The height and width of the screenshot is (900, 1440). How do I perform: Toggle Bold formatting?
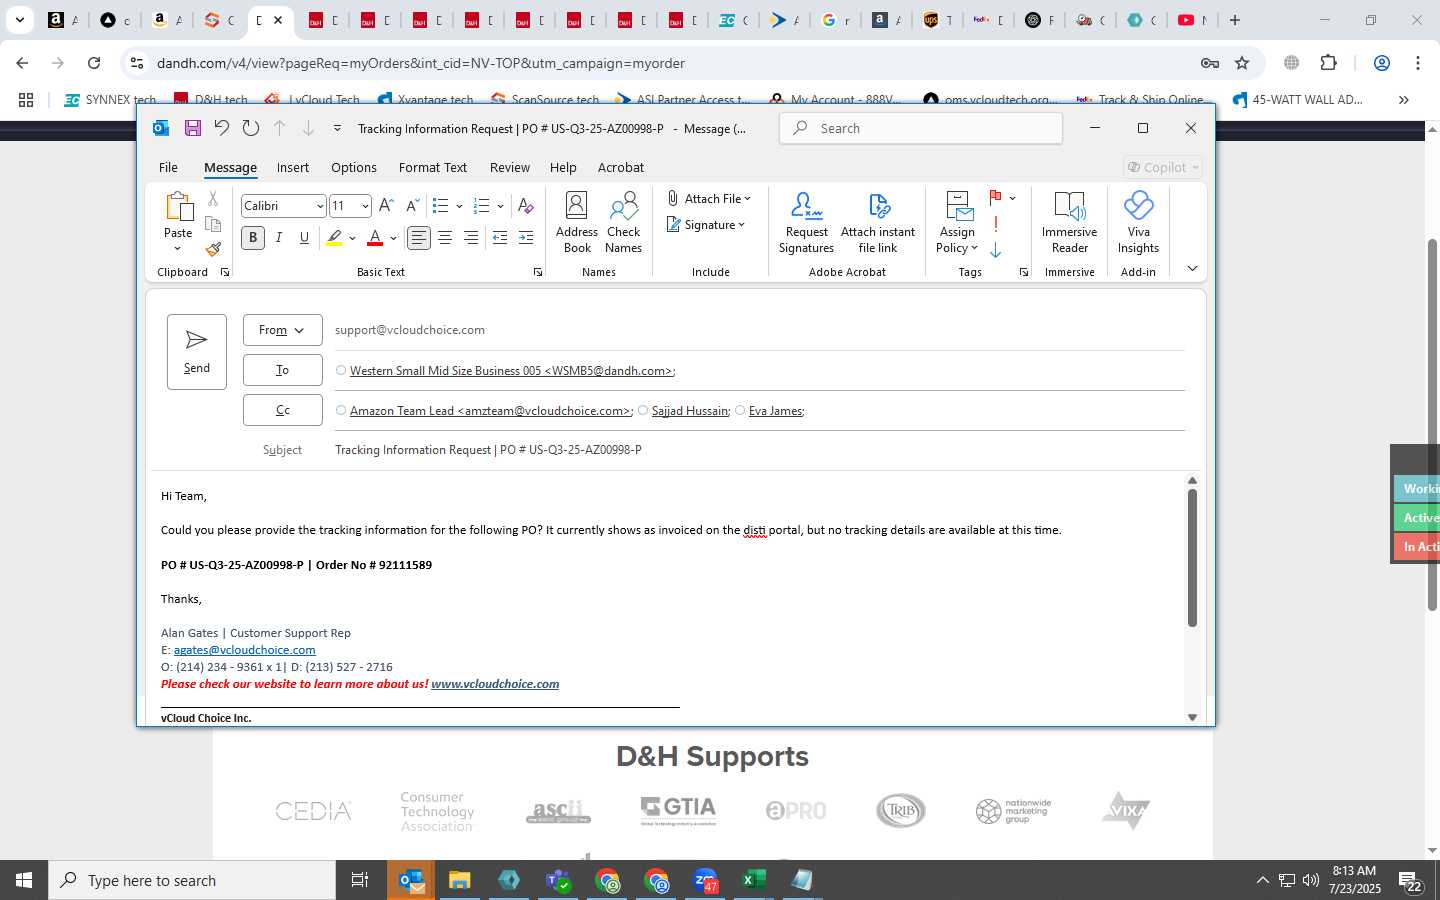(x=253, y=238)
